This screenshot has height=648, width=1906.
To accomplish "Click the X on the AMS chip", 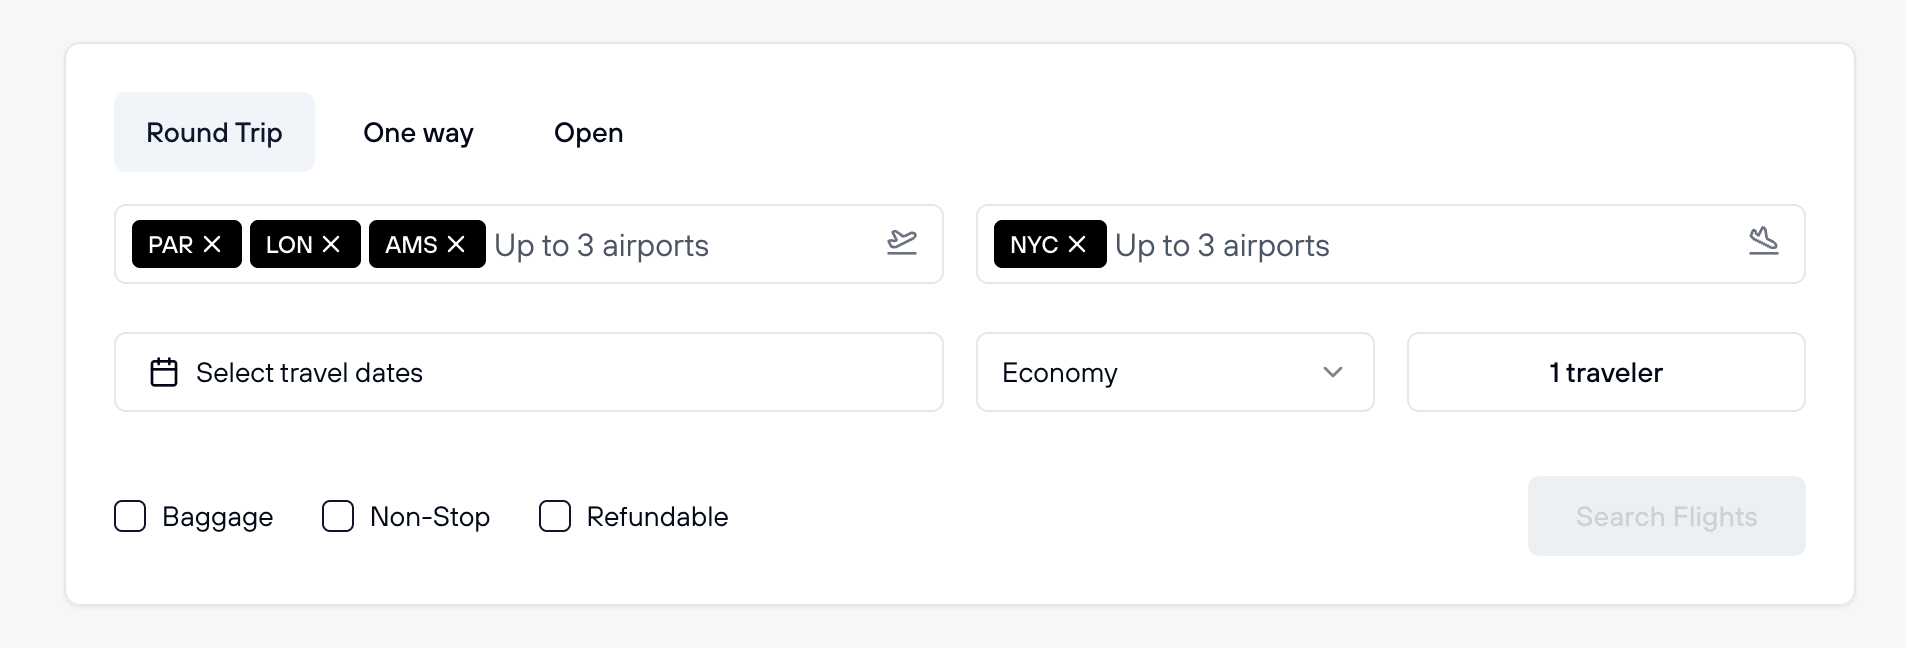I will 456,243.
